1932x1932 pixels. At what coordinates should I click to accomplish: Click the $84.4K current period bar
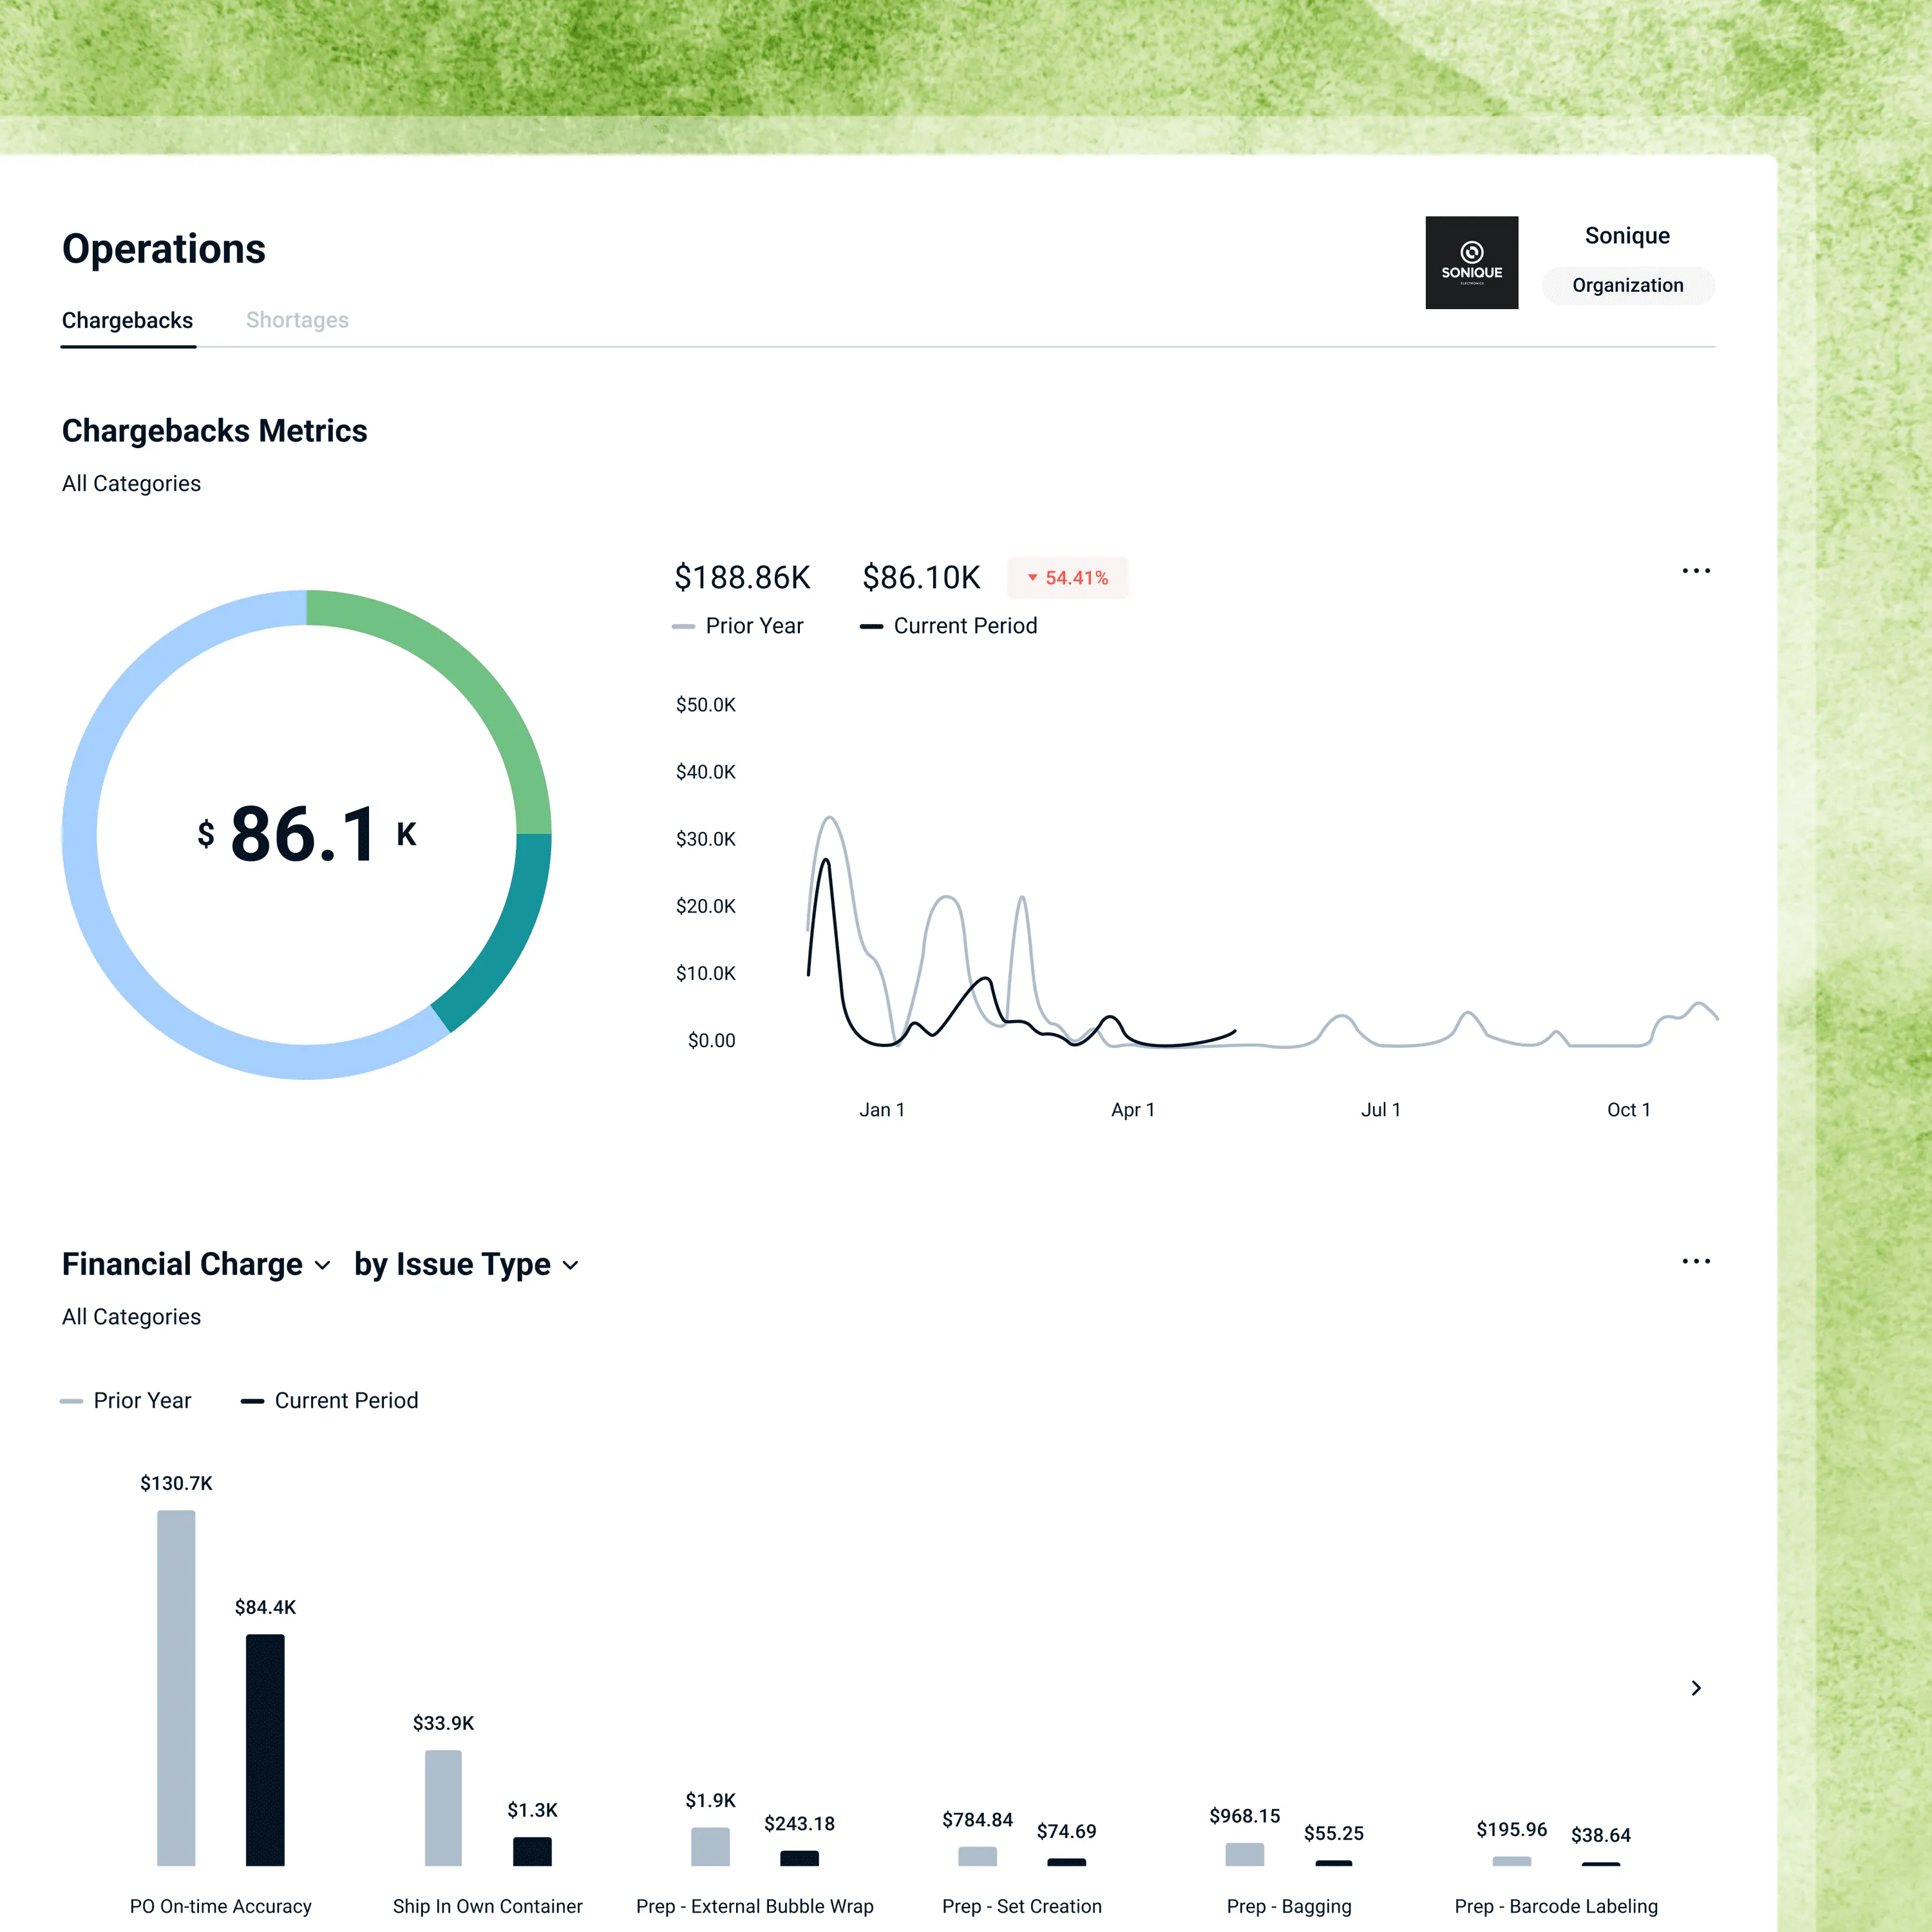pyautogui.click(x=265, y=1750)
